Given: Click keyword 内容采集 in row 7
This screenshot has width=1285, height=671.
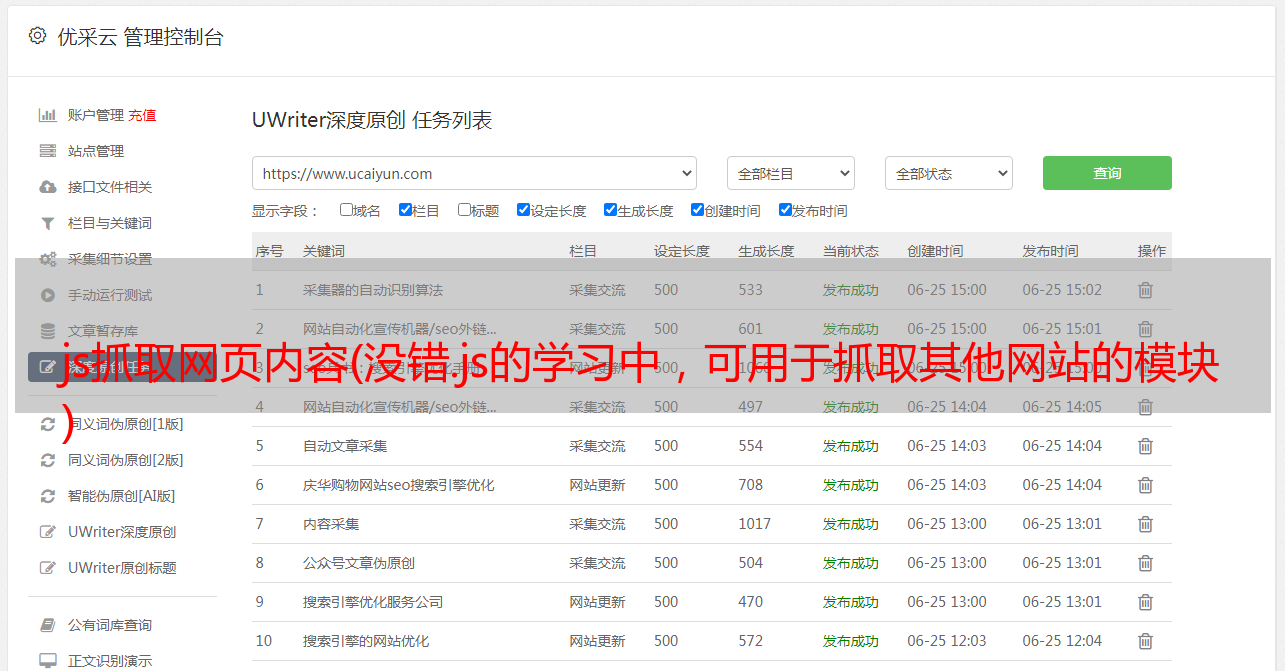Looking at the screenshot, I should [x=331, y=524].
